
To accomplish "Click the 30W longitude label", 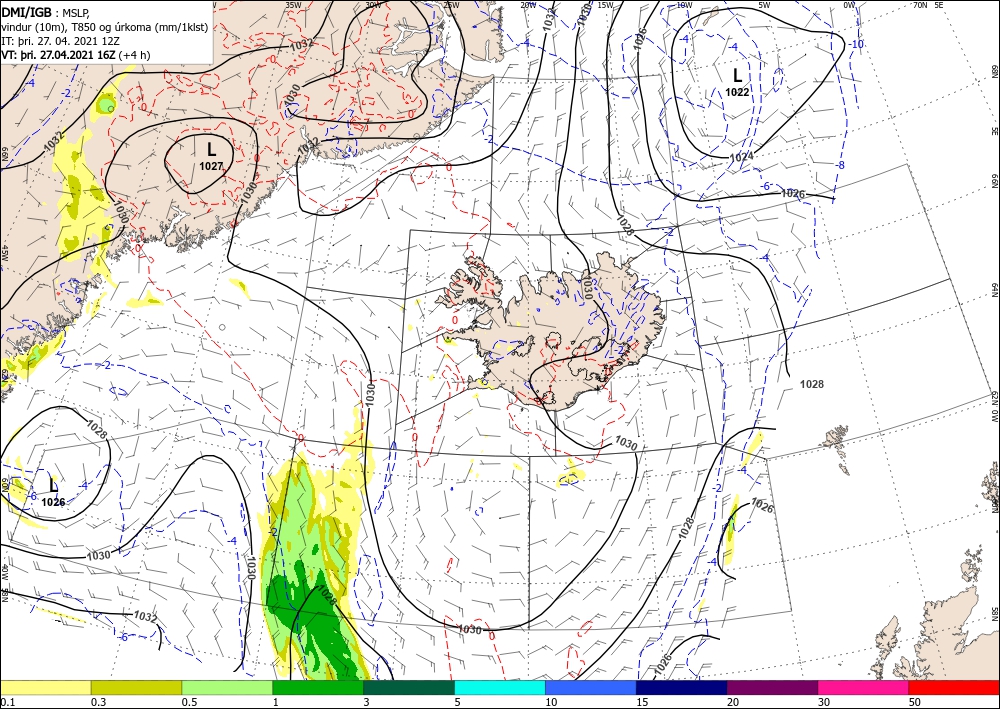I will point(374,5).
